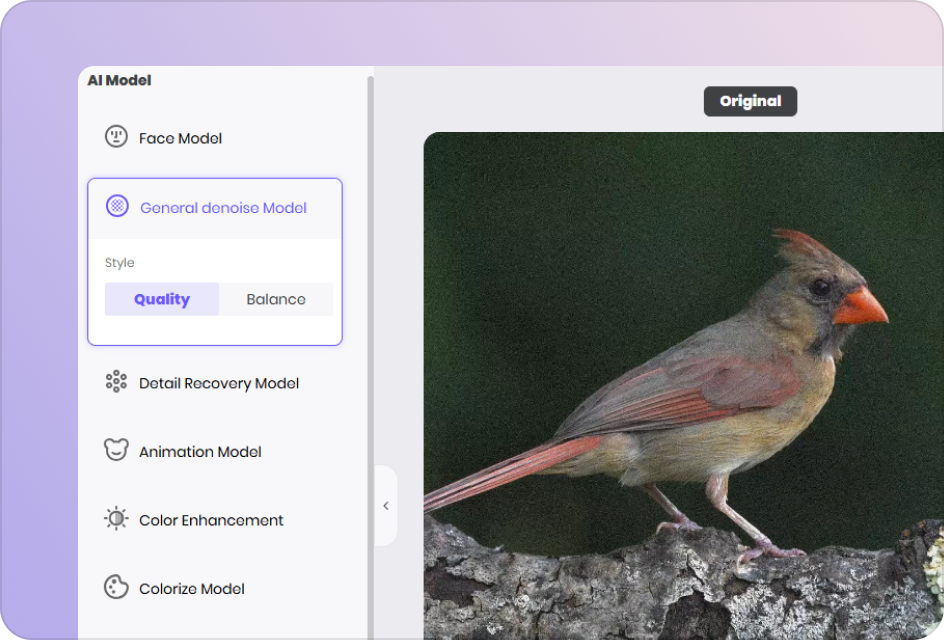944x640 pixels.
Task: Choose Face Model from the AI Model list
Action: click(181, 137)
